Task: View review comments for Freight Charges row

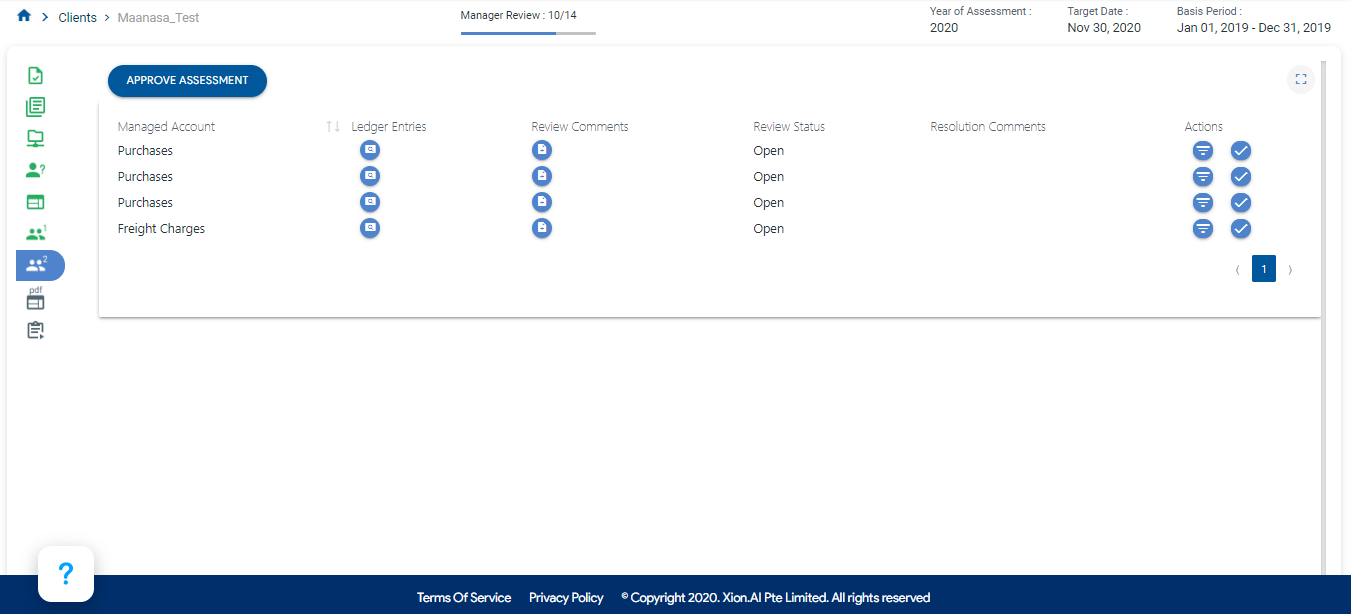Action: click(541, 228)
